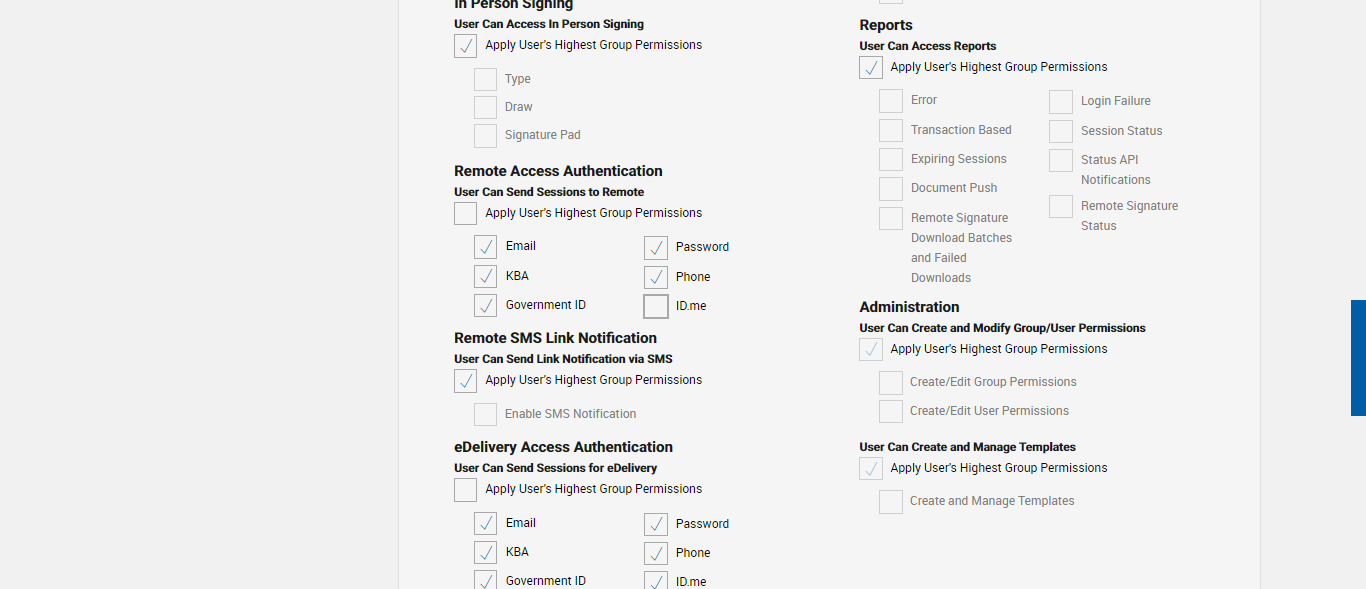
Task: Uncheck Password under Remote Access Authentication
Action: [656, 248]
